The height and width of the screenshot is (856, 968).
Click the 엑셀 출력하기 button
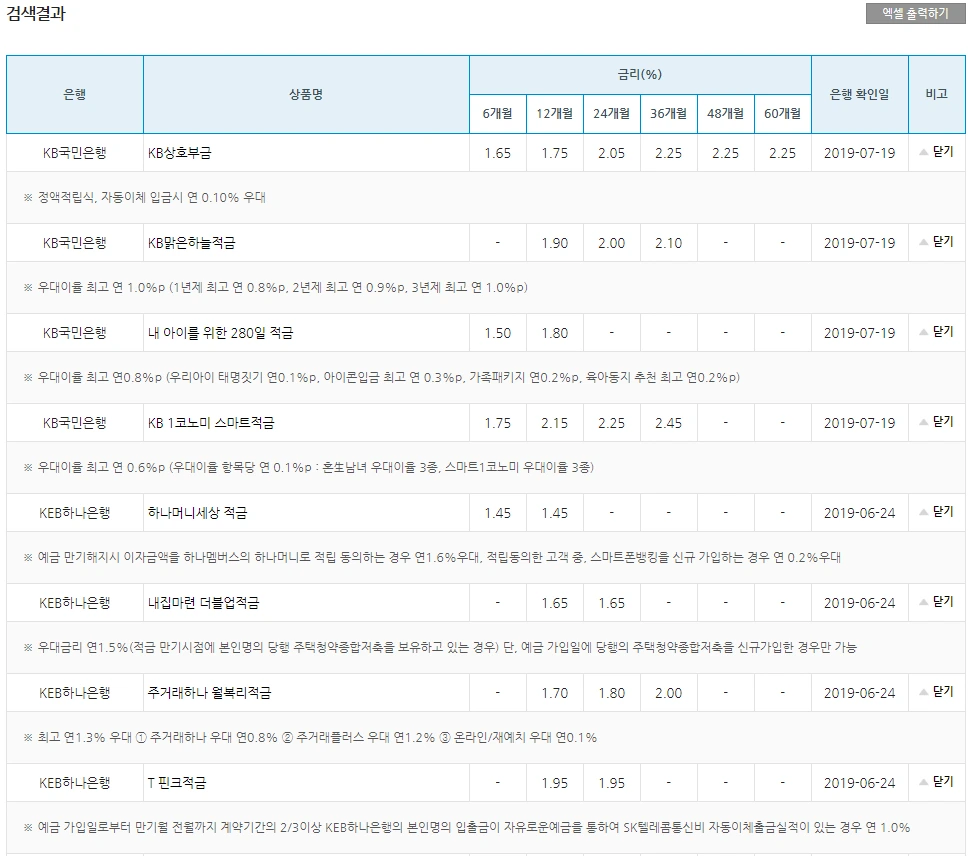tap(915, 14)
